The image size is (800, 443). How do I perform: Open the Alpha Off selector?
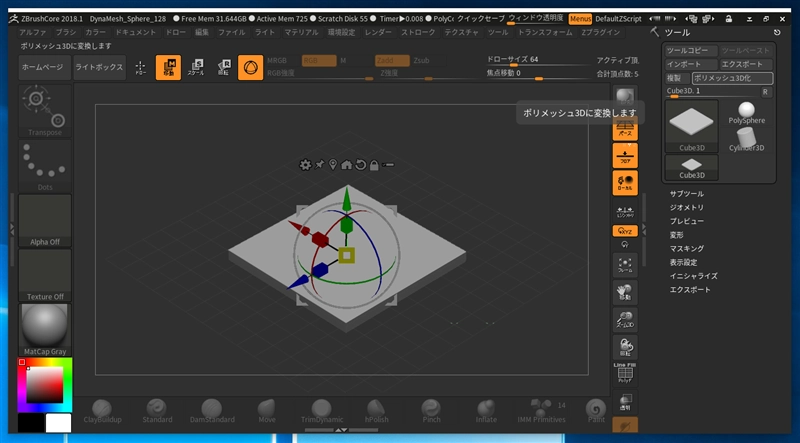[x=45, y=220]
